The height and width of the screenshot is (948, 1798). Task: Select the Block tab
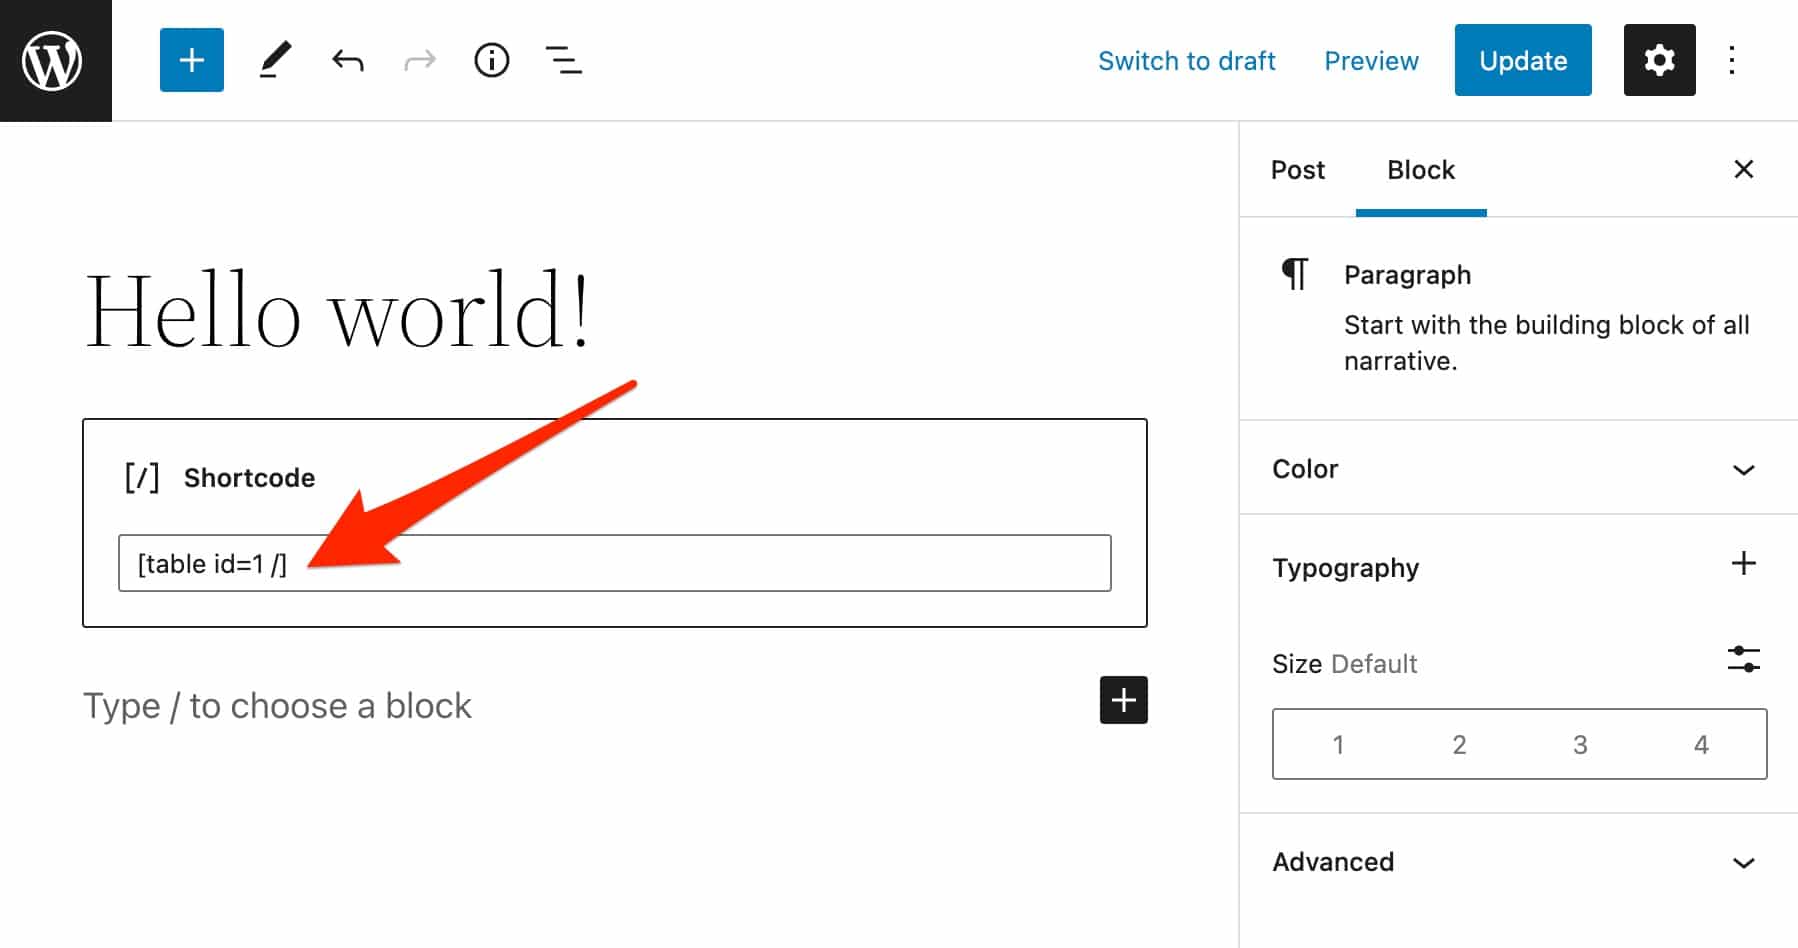1421,170
